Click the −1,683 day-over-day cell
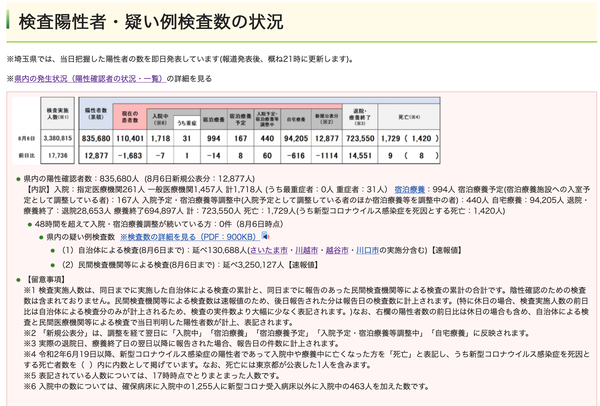The height and width of the screenshot is (406, 600). click(x=130, y=156)
